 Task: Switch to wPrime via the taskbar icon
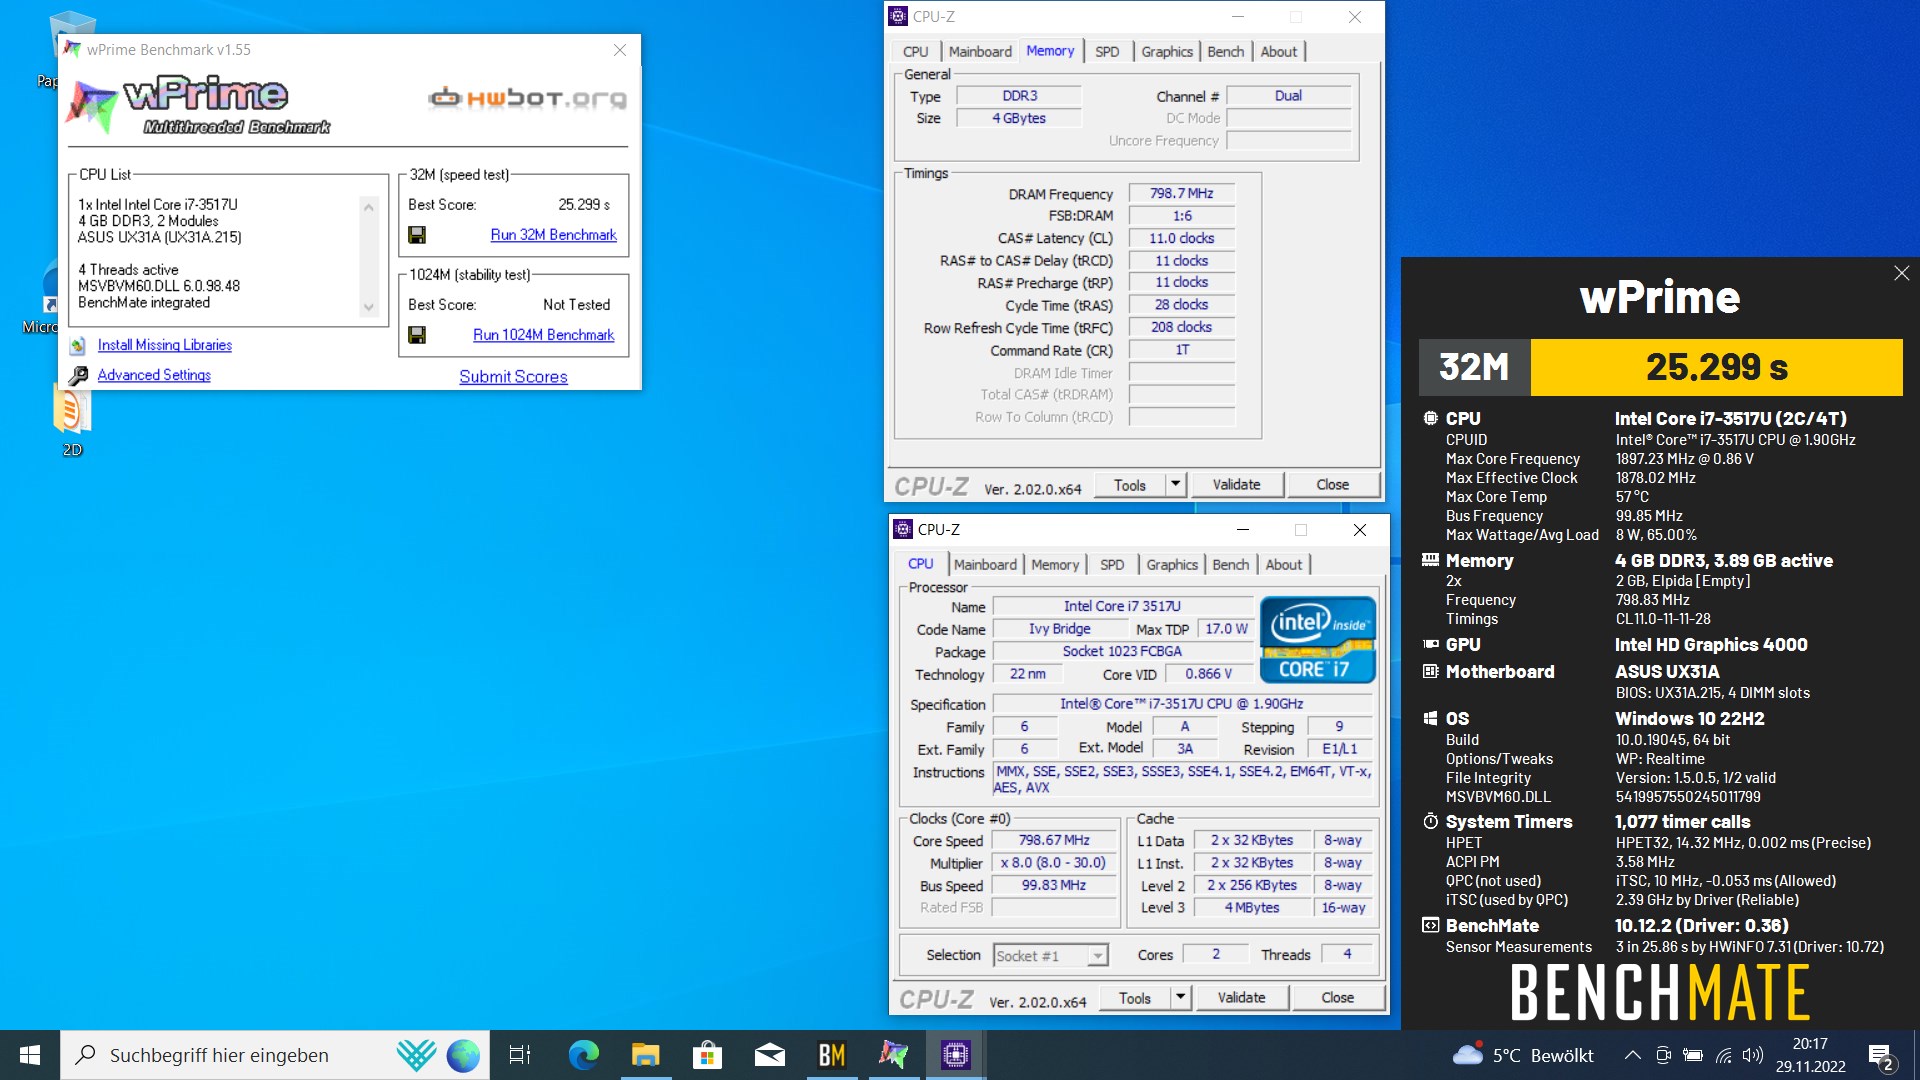click(x=894, y=1055)
